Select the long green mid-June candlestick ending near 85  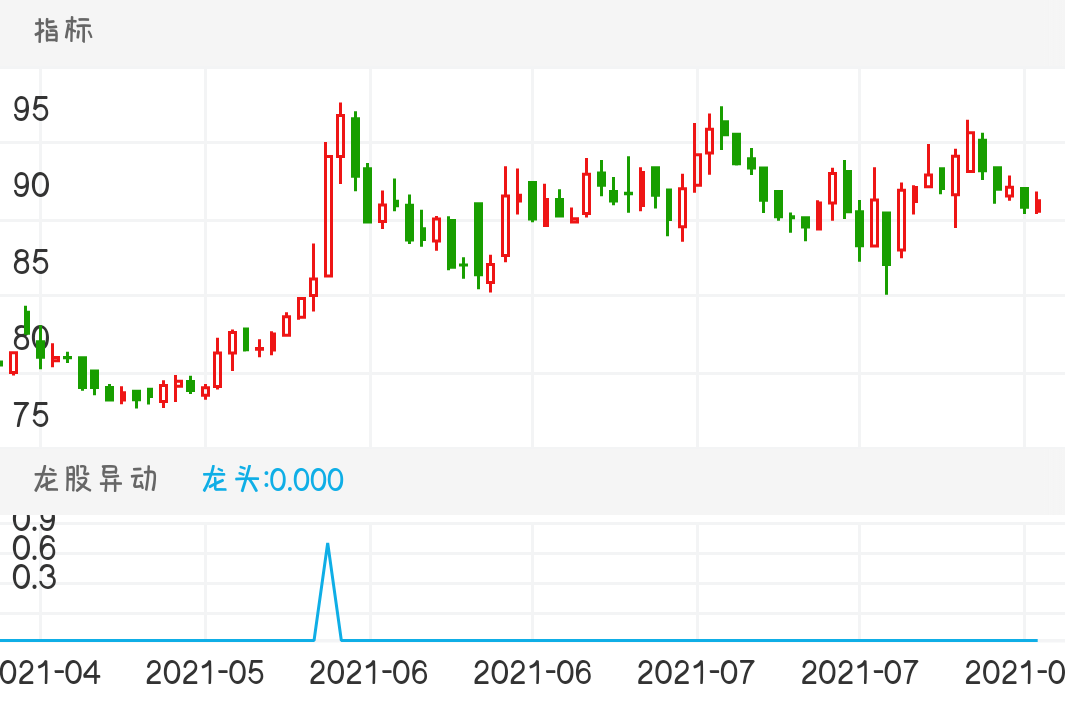[x=478, y=238]
